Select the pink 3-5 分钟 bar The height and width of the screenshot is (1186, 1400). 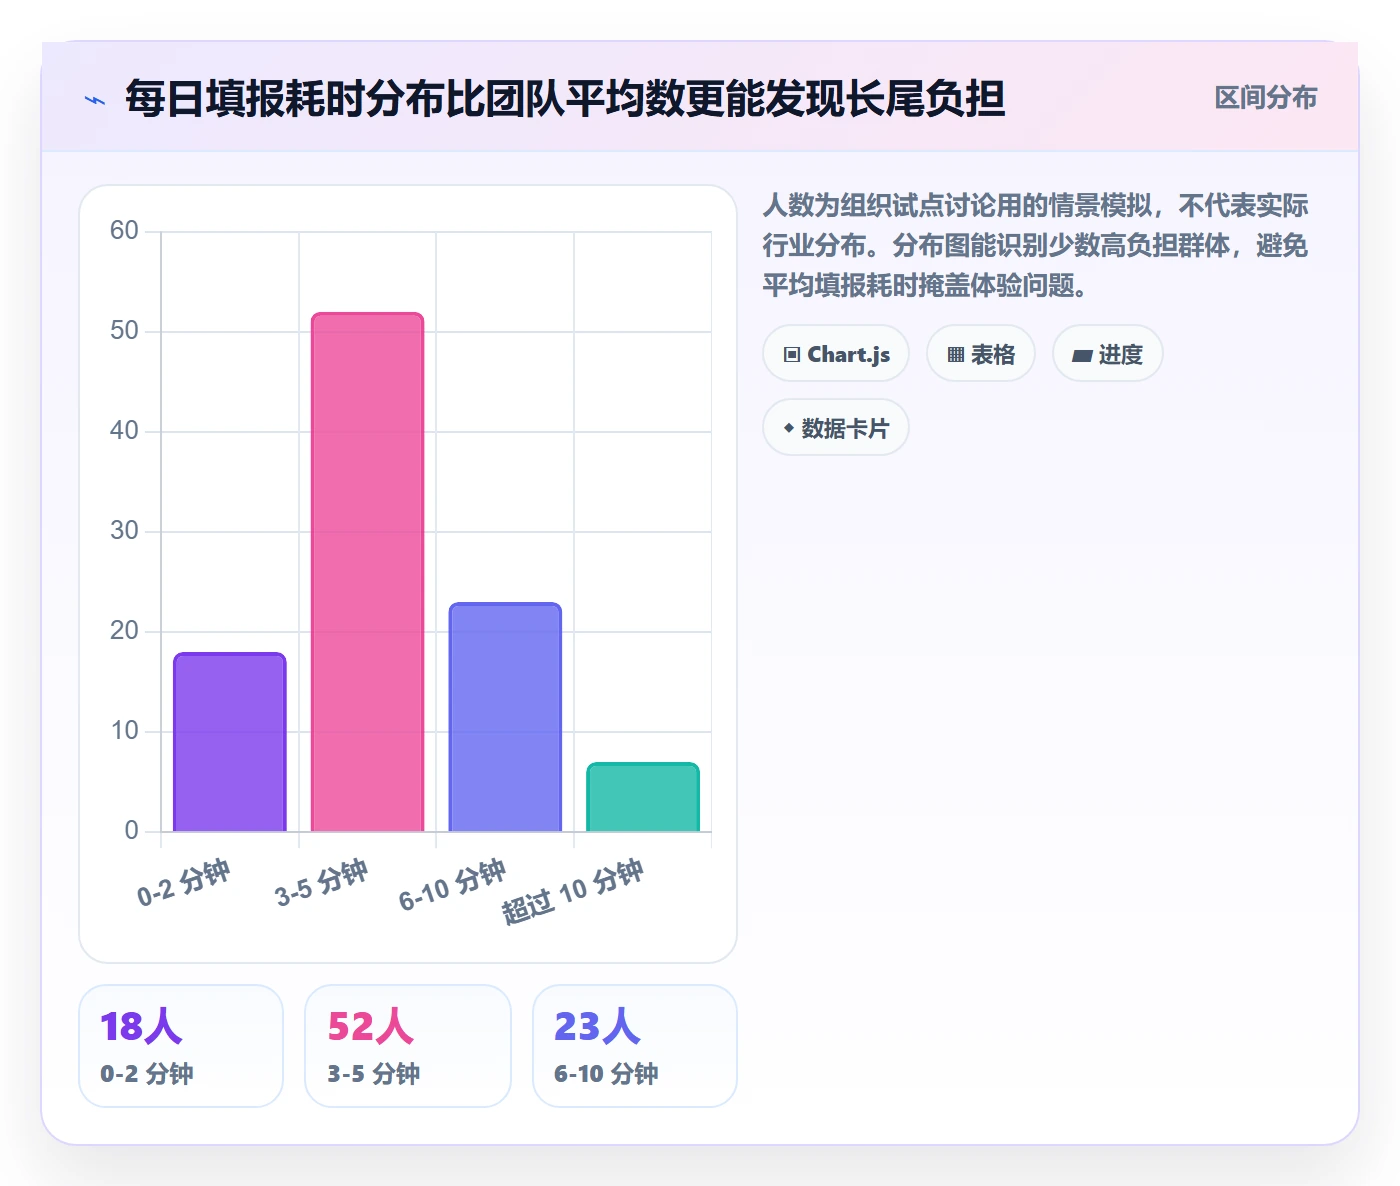tap(367, 572)
